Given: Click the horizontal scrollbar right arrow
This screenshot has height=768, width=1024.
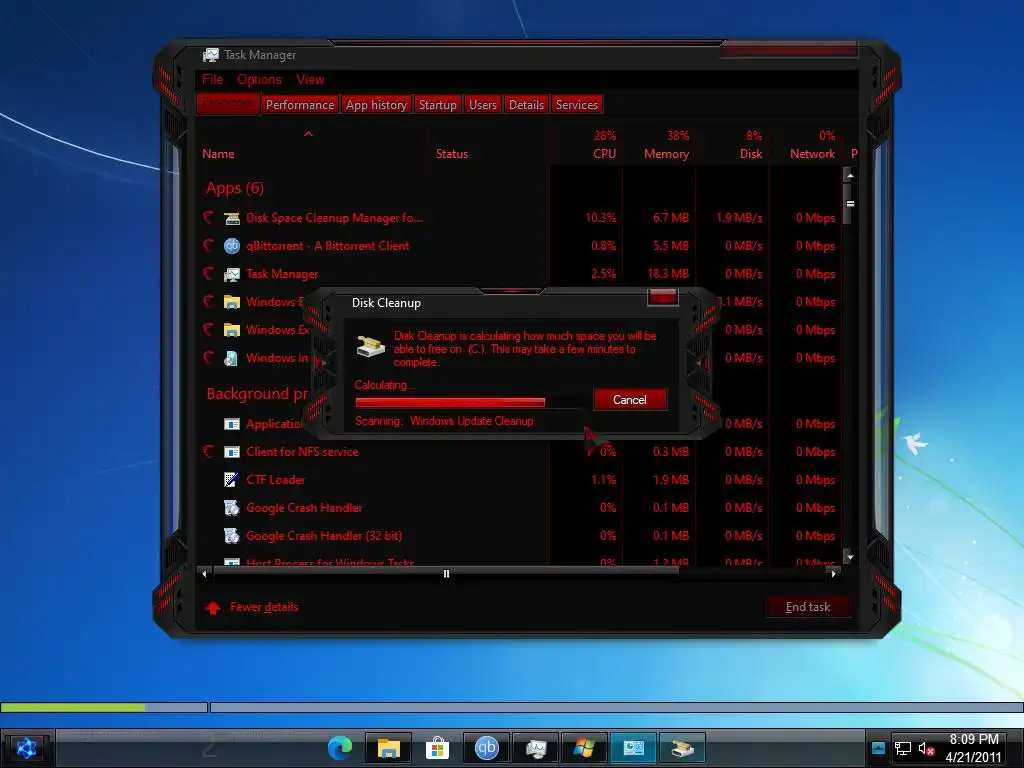Looking at the screenshot, I should (x=833, y=573).
